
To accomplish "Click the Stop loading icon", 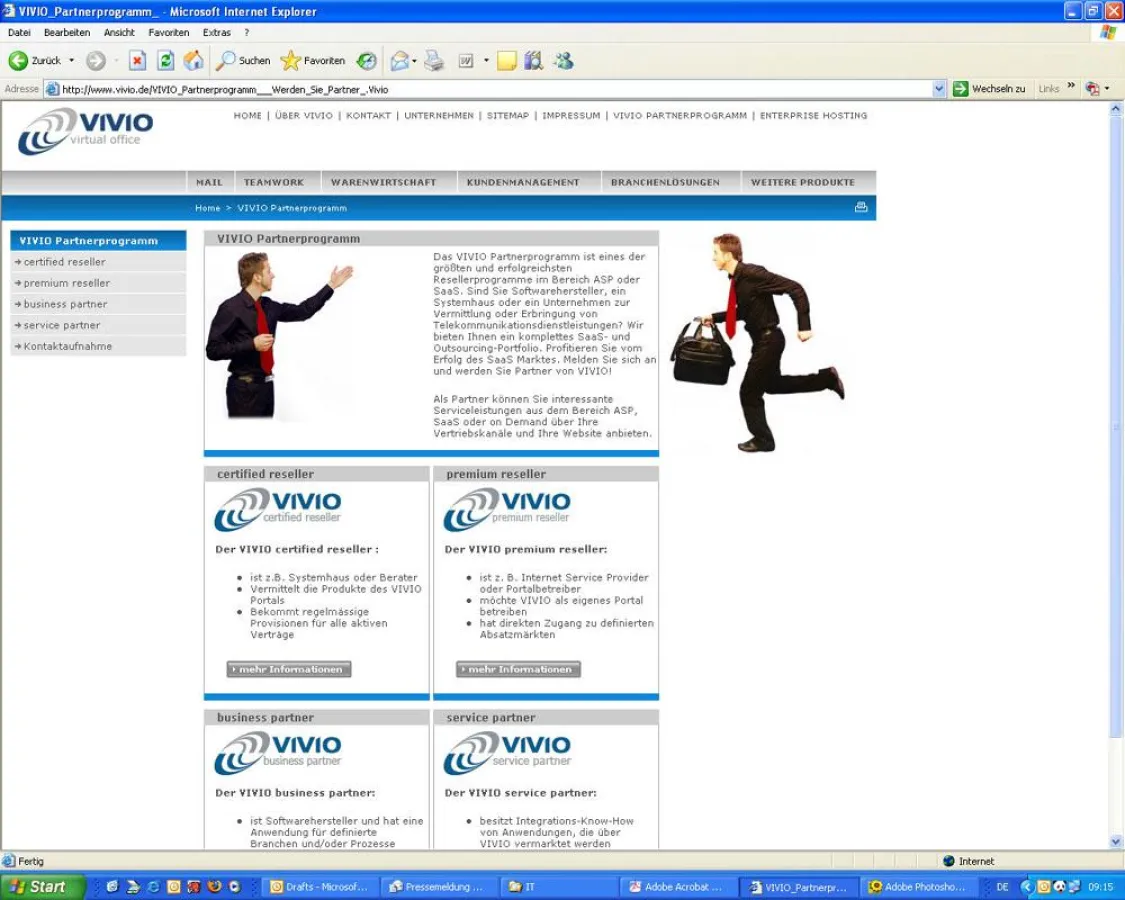I will tap(136, 61).
